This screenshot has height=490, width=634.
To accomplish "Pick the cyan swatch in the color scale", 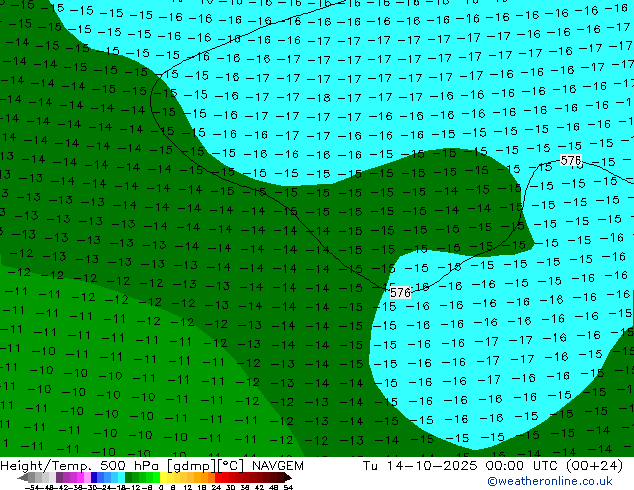I will tap(121, 477).
